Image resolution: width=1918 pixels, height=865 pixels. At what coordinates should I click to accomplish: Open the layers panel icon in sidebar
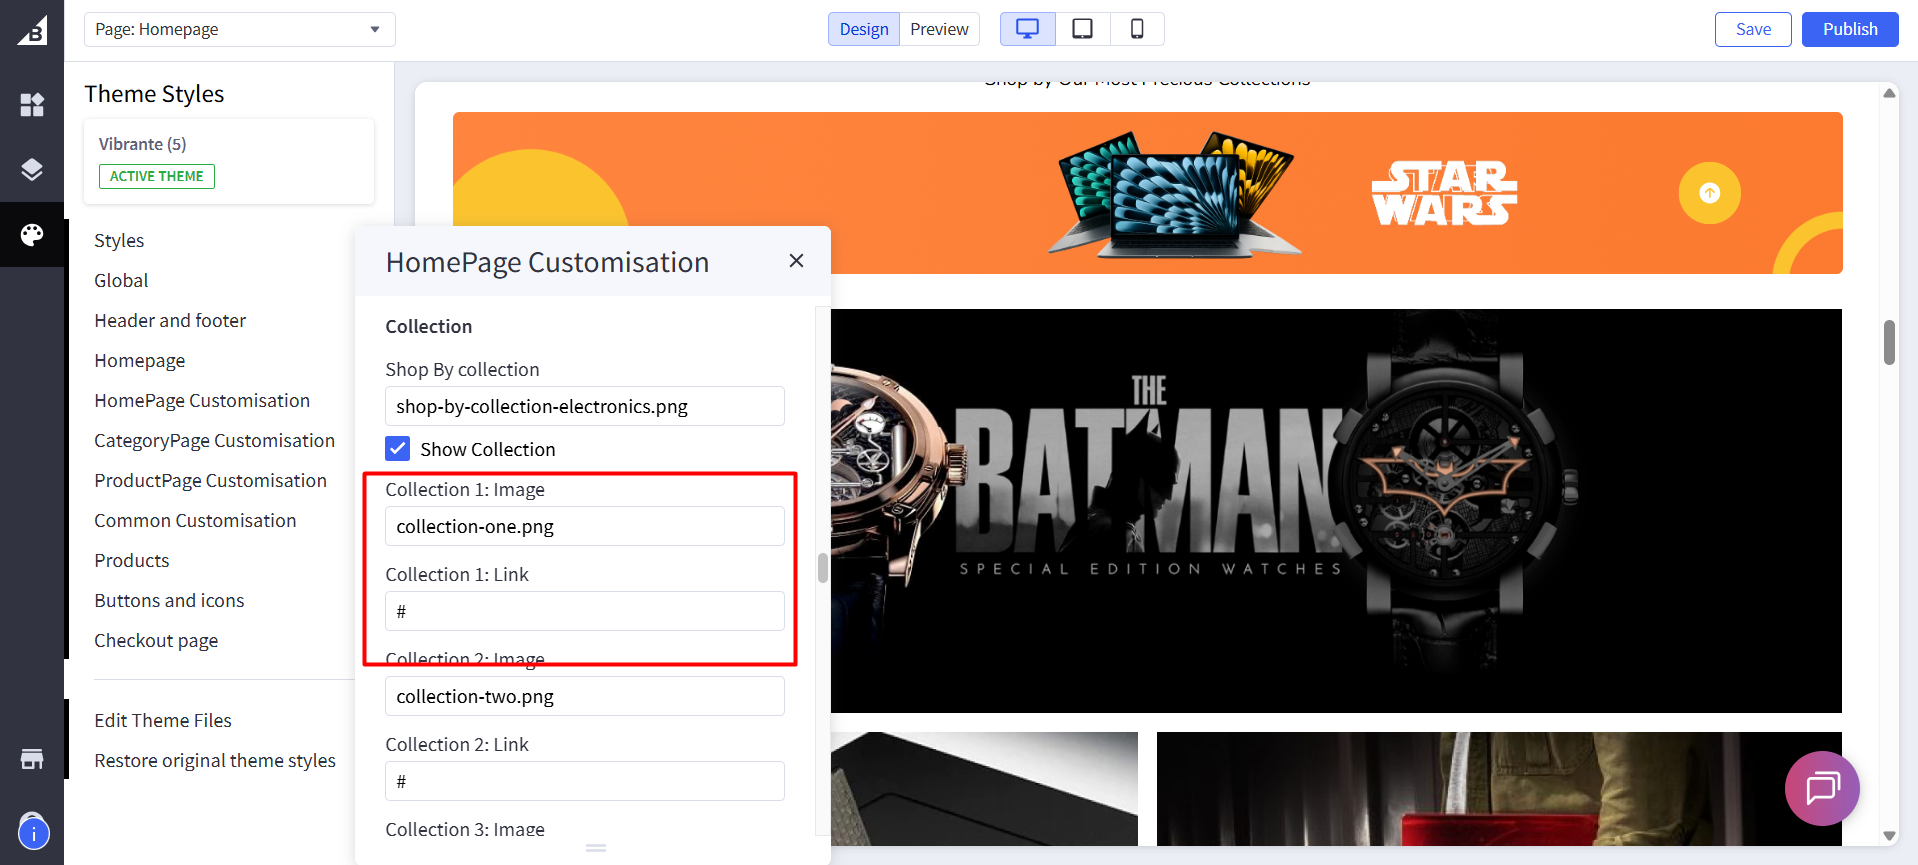tap(32, 170)
